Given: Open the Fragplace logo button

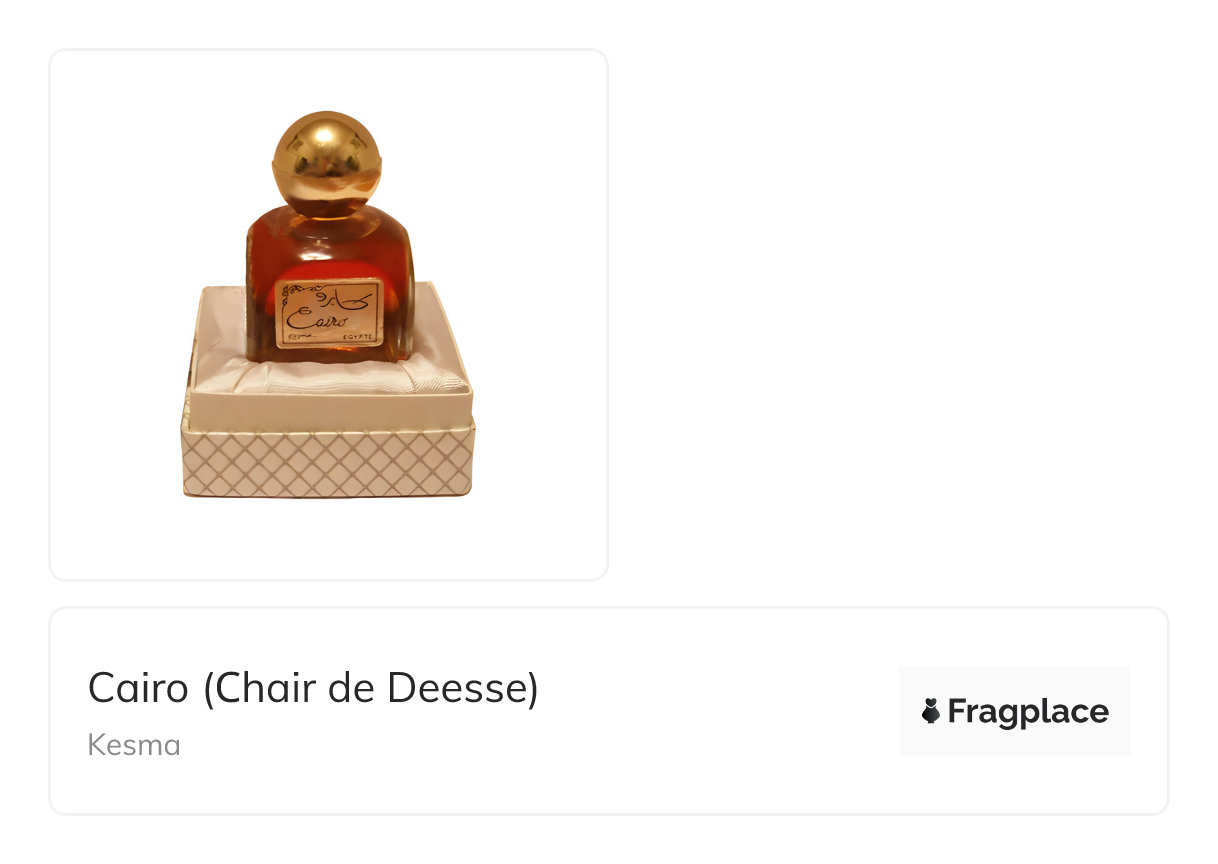Looking at the screenshot, I should [x=1014, y=711].
